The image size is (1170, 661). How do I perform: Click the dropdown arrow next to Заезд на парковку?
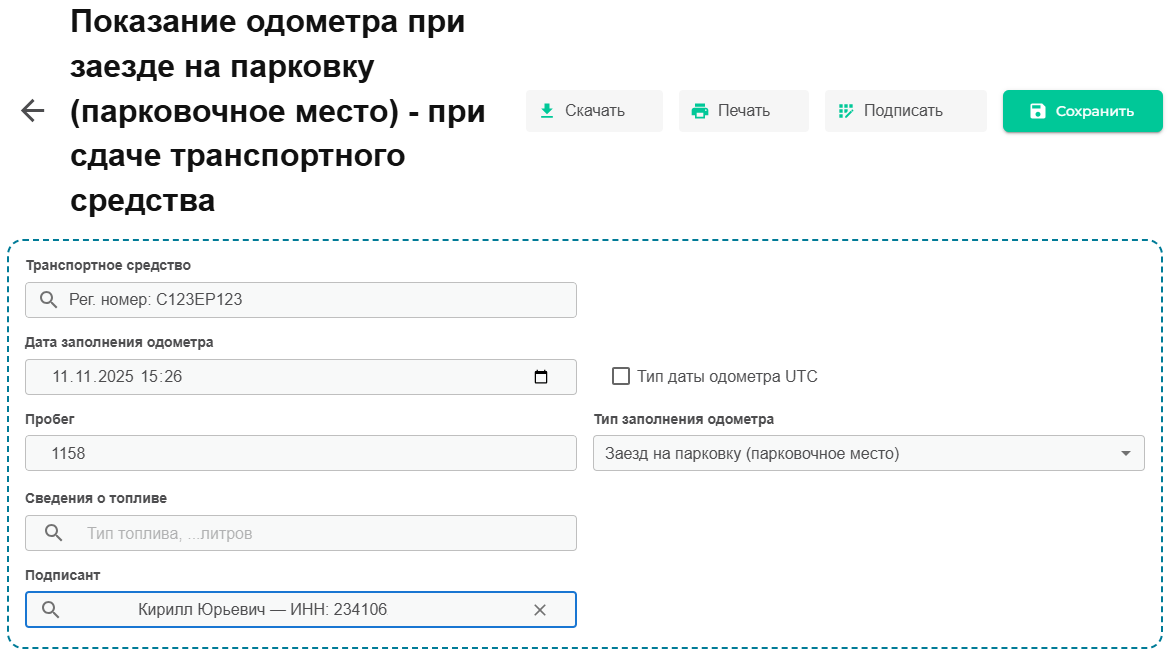[x=1126, y=453]
